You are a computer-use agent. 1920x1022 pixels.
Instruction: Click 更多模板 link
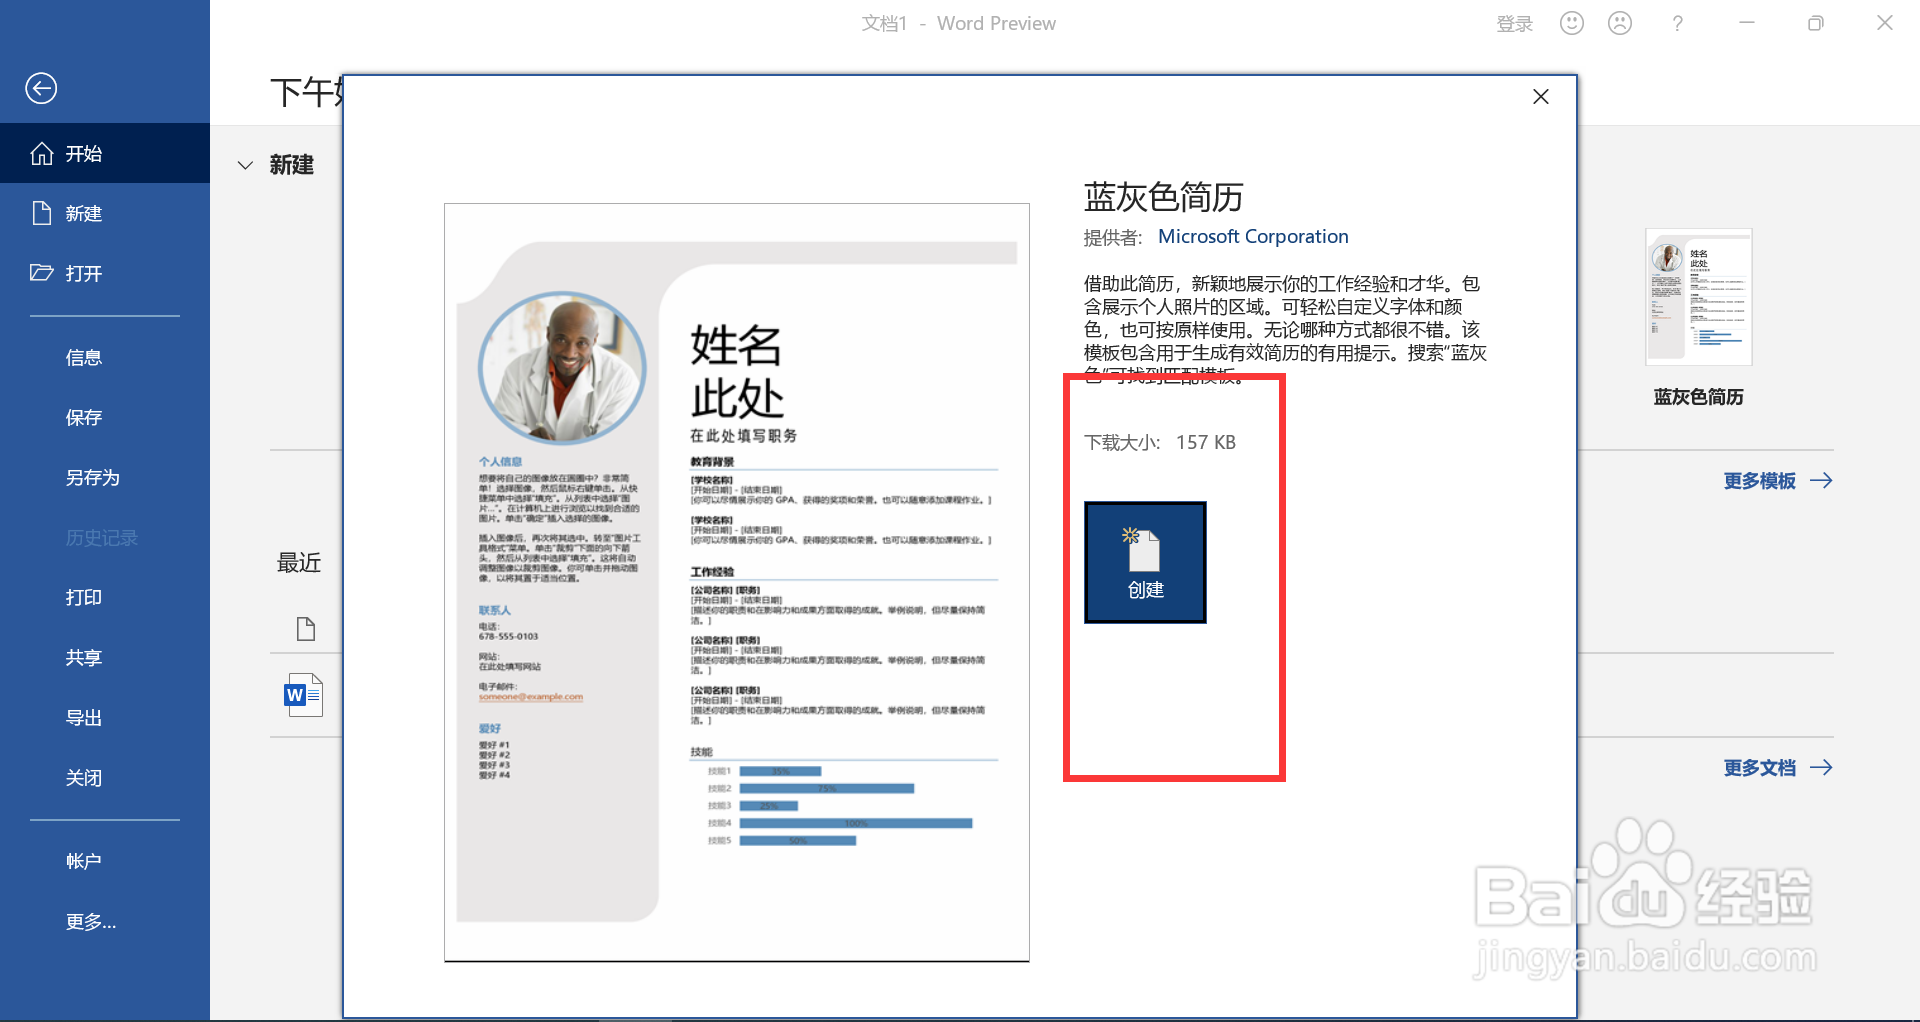(1778, 481)
